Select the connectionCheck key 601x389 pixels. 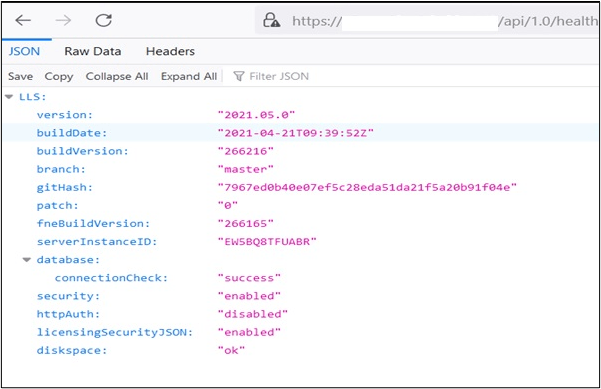pos(111,278)
